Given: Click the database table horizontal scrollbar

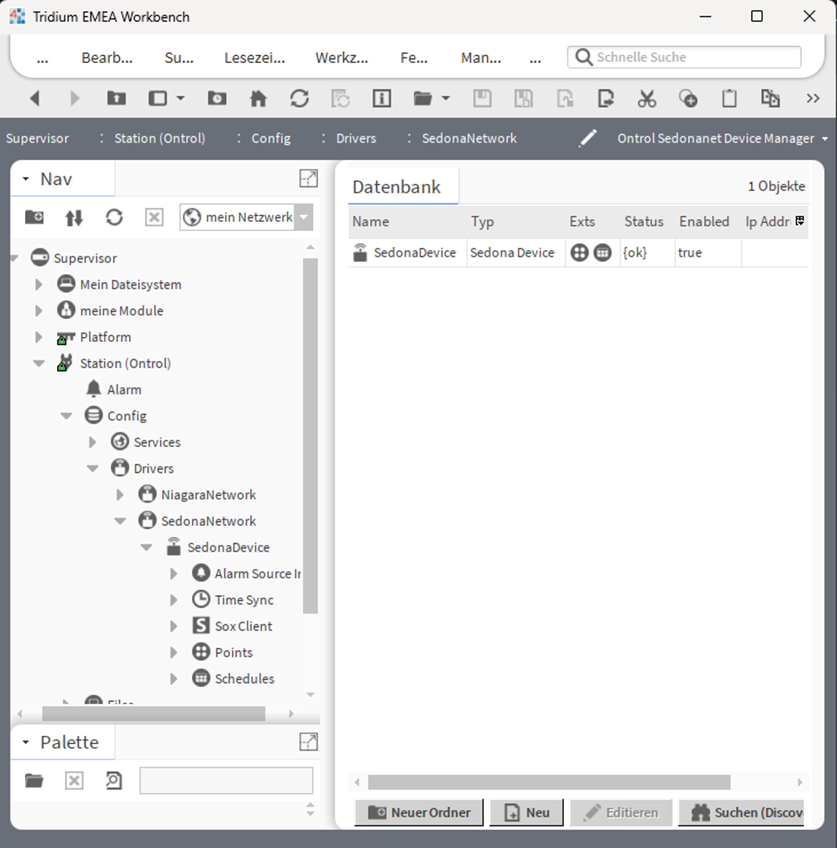Looking at the screenshot, I should 549,782.
